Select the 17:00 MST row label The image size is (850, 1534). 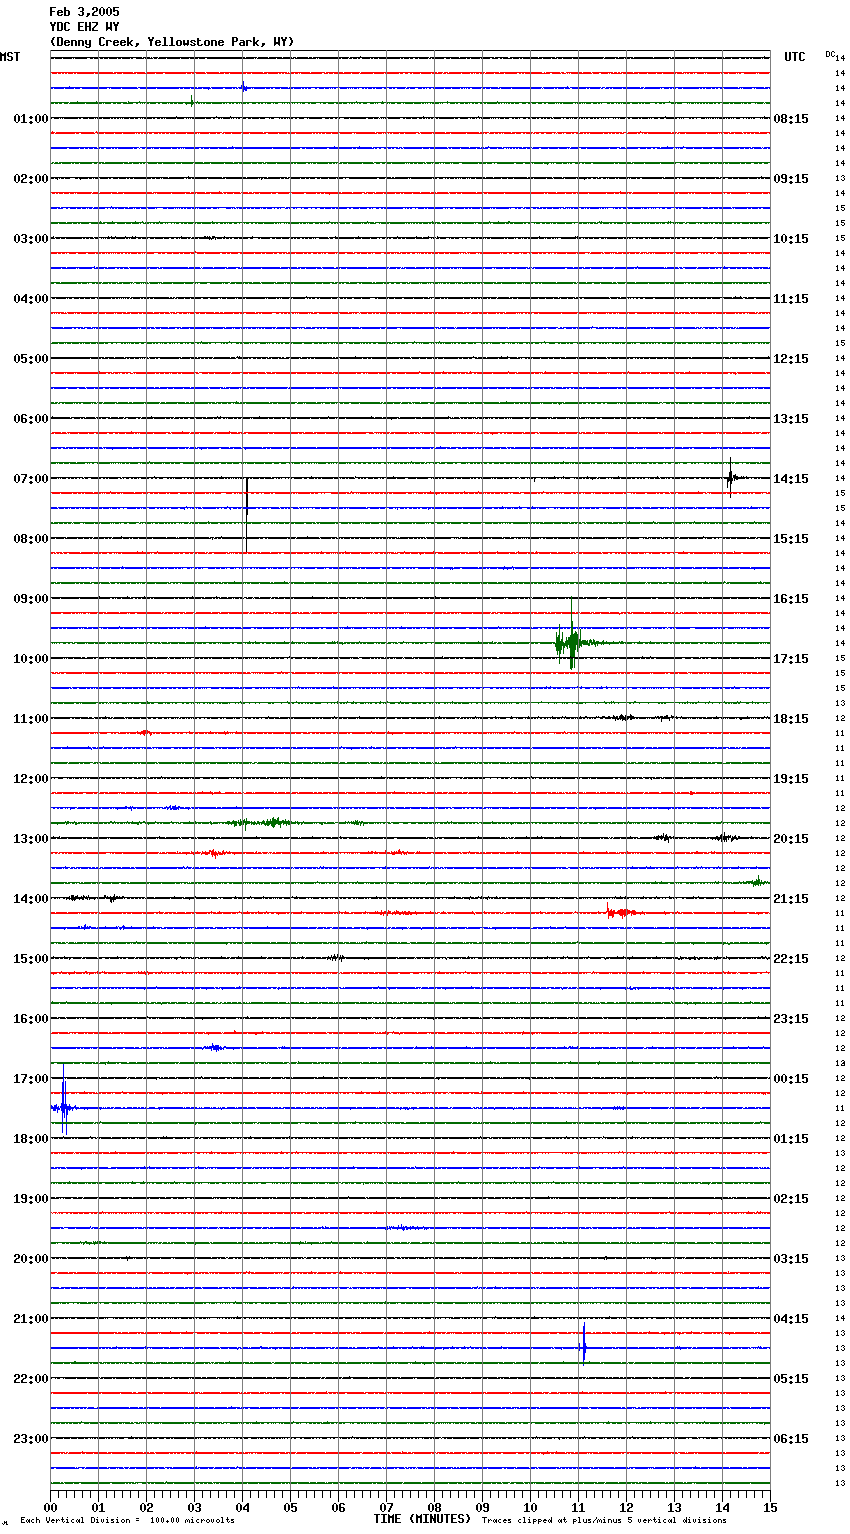tap(31, 1079)
